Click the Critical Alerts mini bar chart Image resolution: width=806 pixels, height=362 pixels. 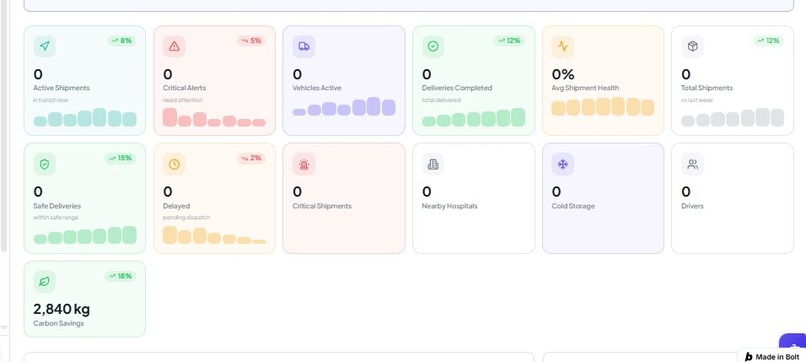click(214, 117)
